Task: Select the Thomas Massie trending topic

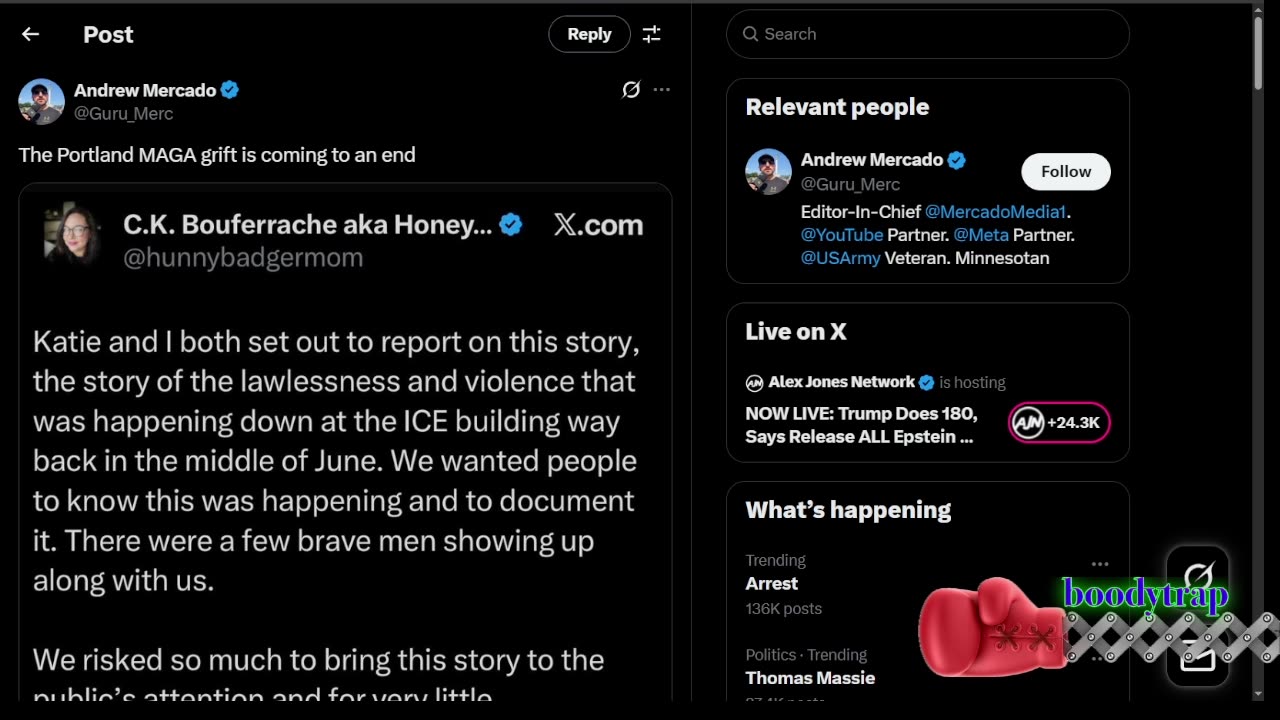Action: coord(810,678)
